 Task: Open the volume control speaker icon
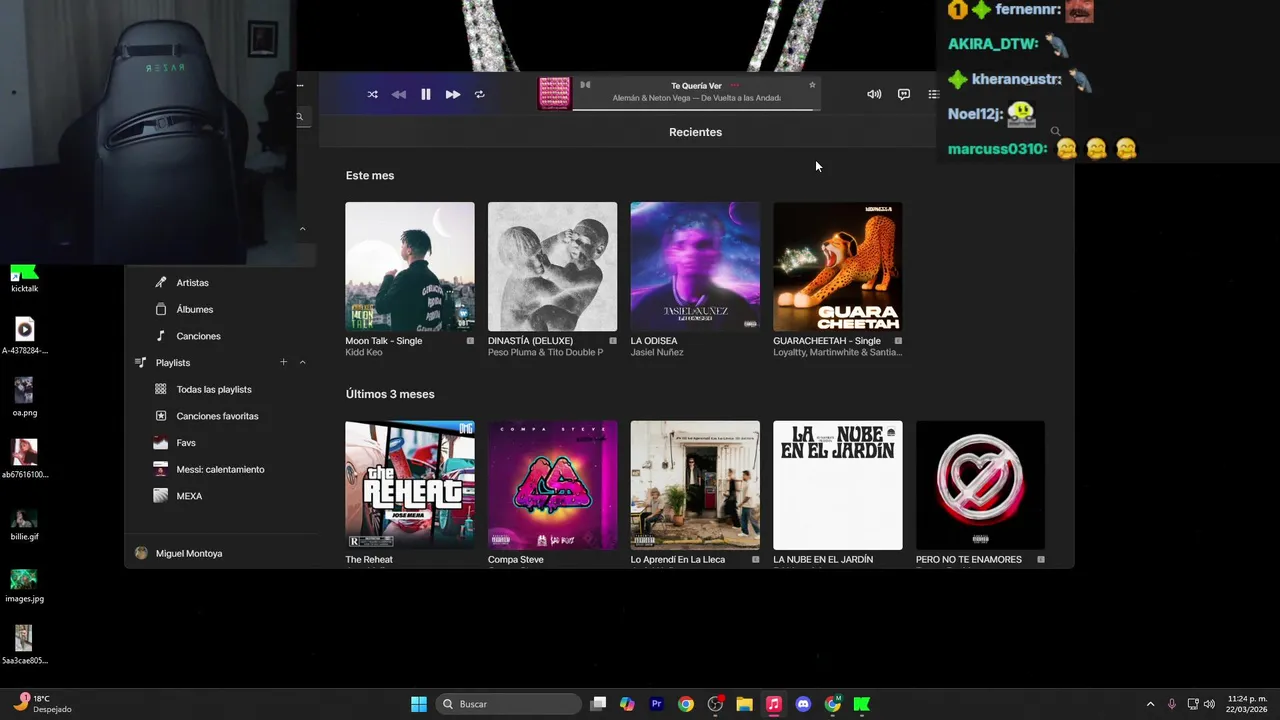pyautogui.click(x=874, y=94)
